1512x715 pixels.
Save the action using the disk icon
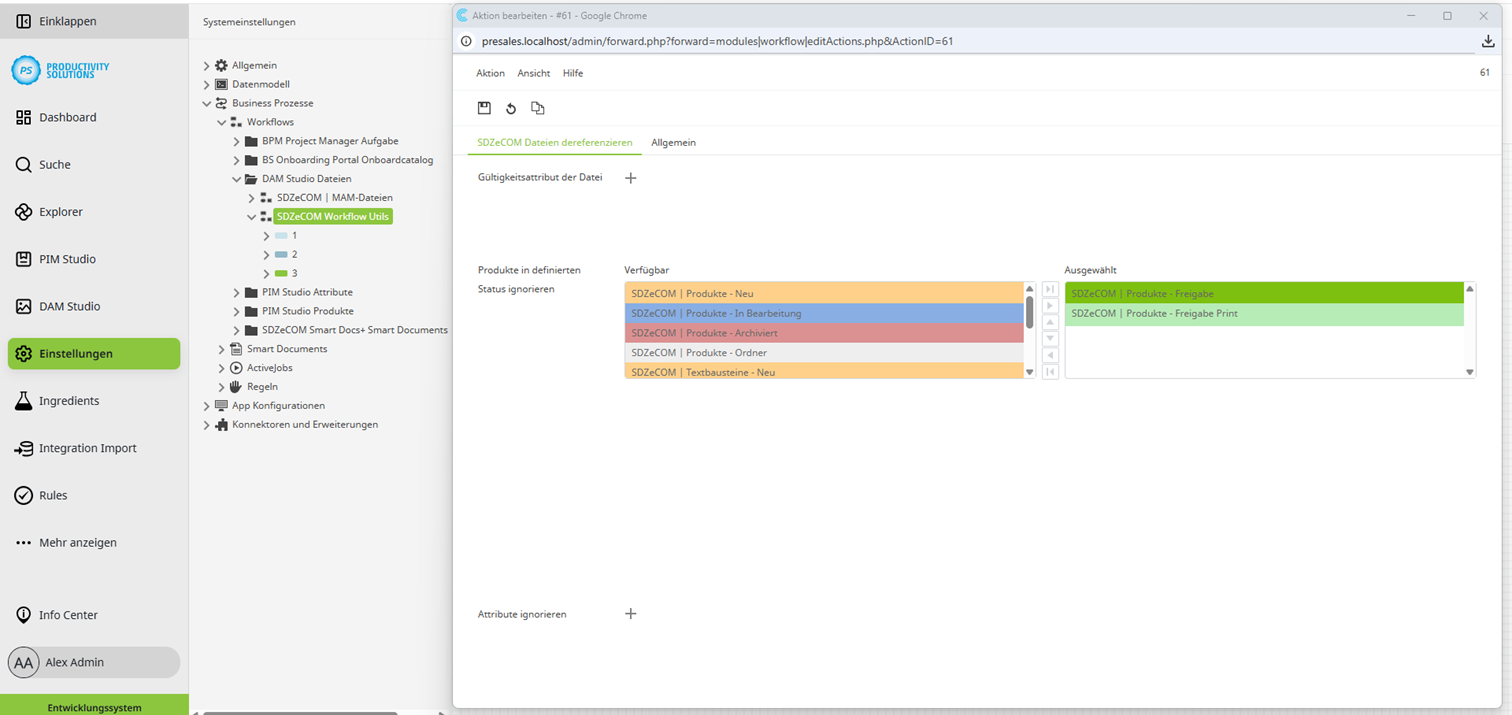pos(485,108)
